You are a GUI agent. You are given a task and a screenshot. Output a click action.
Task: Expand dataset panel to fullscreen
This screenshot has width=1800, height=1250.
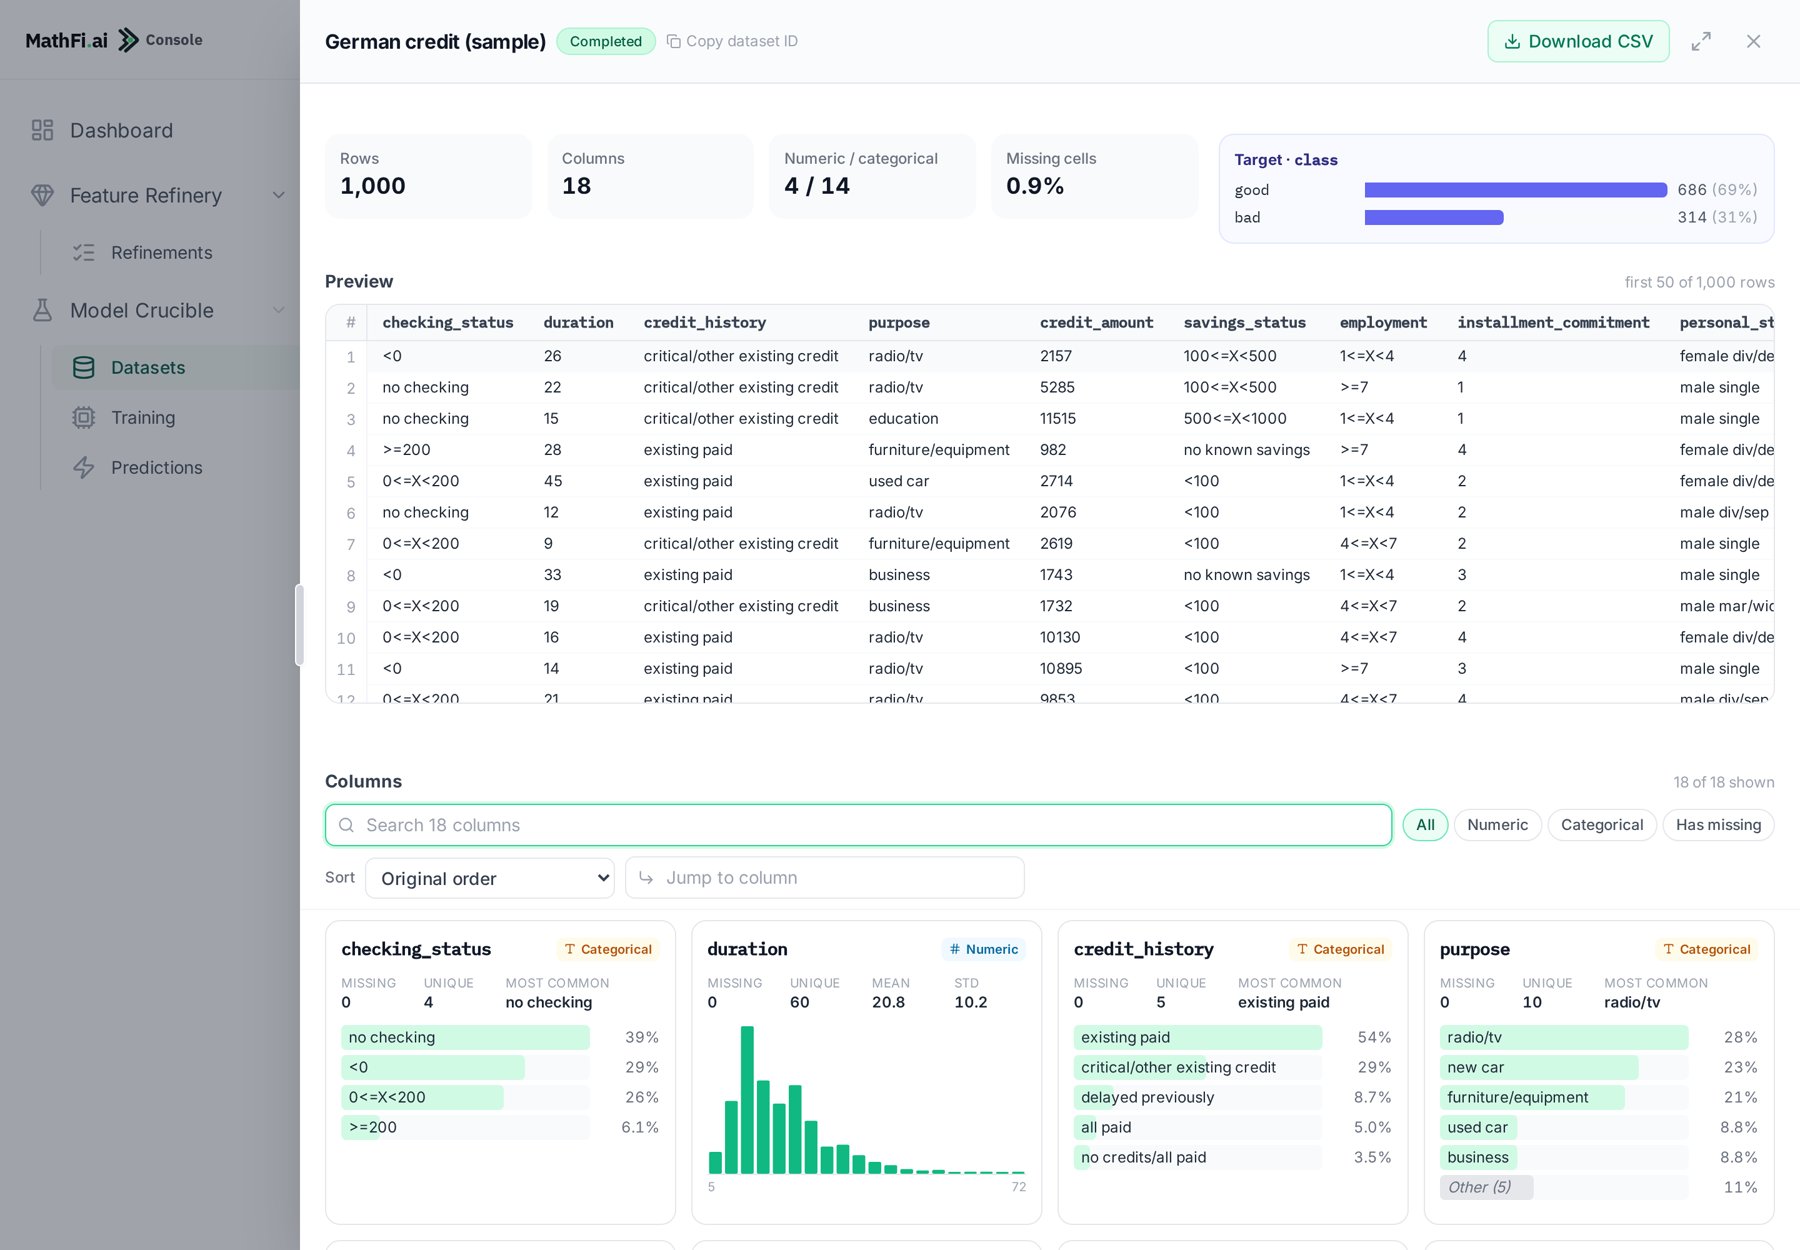1701,41
